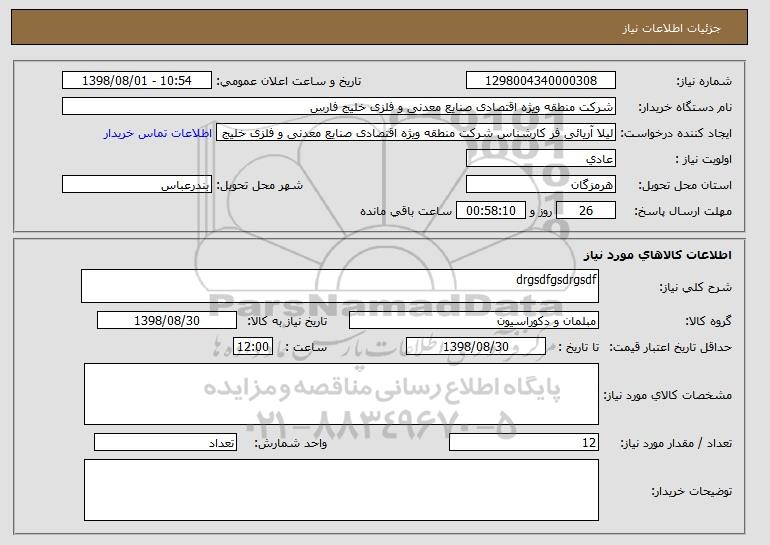Click the ساعت باقی مانده text
Image resolution: width=770 pixels, height=545 pixels.
[406, 211]
